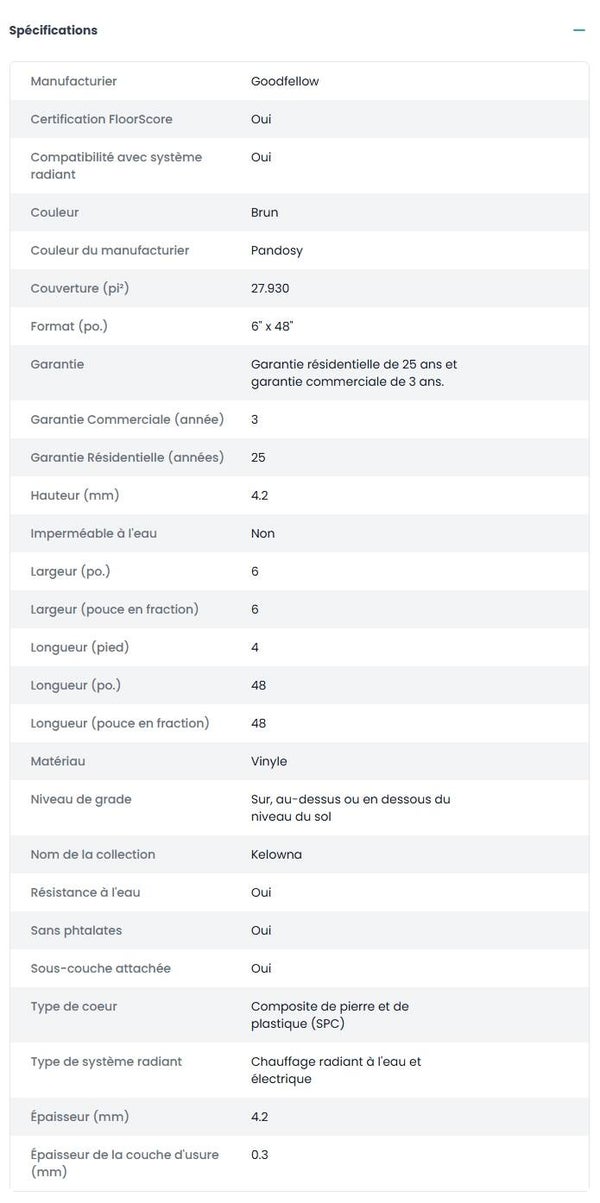Click the Hauteur (mm) row label
Viewport: 600px width, 1203px height.
[75, 495]
